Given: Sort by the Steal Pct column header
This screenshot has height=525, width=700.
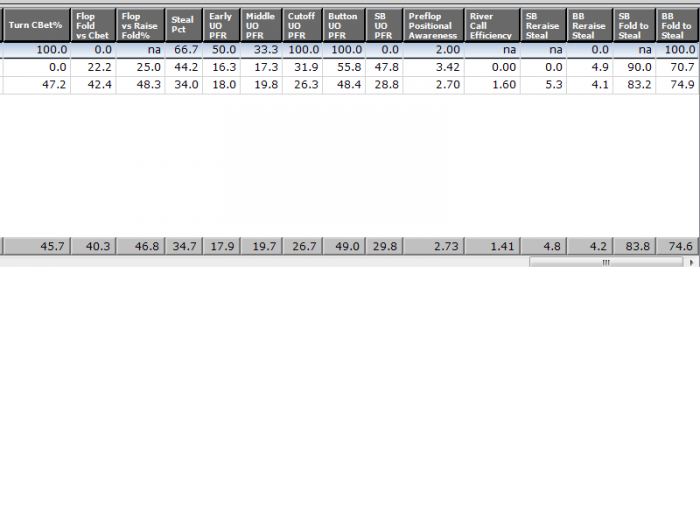Looking at the screenshot, I should [184, 25].
